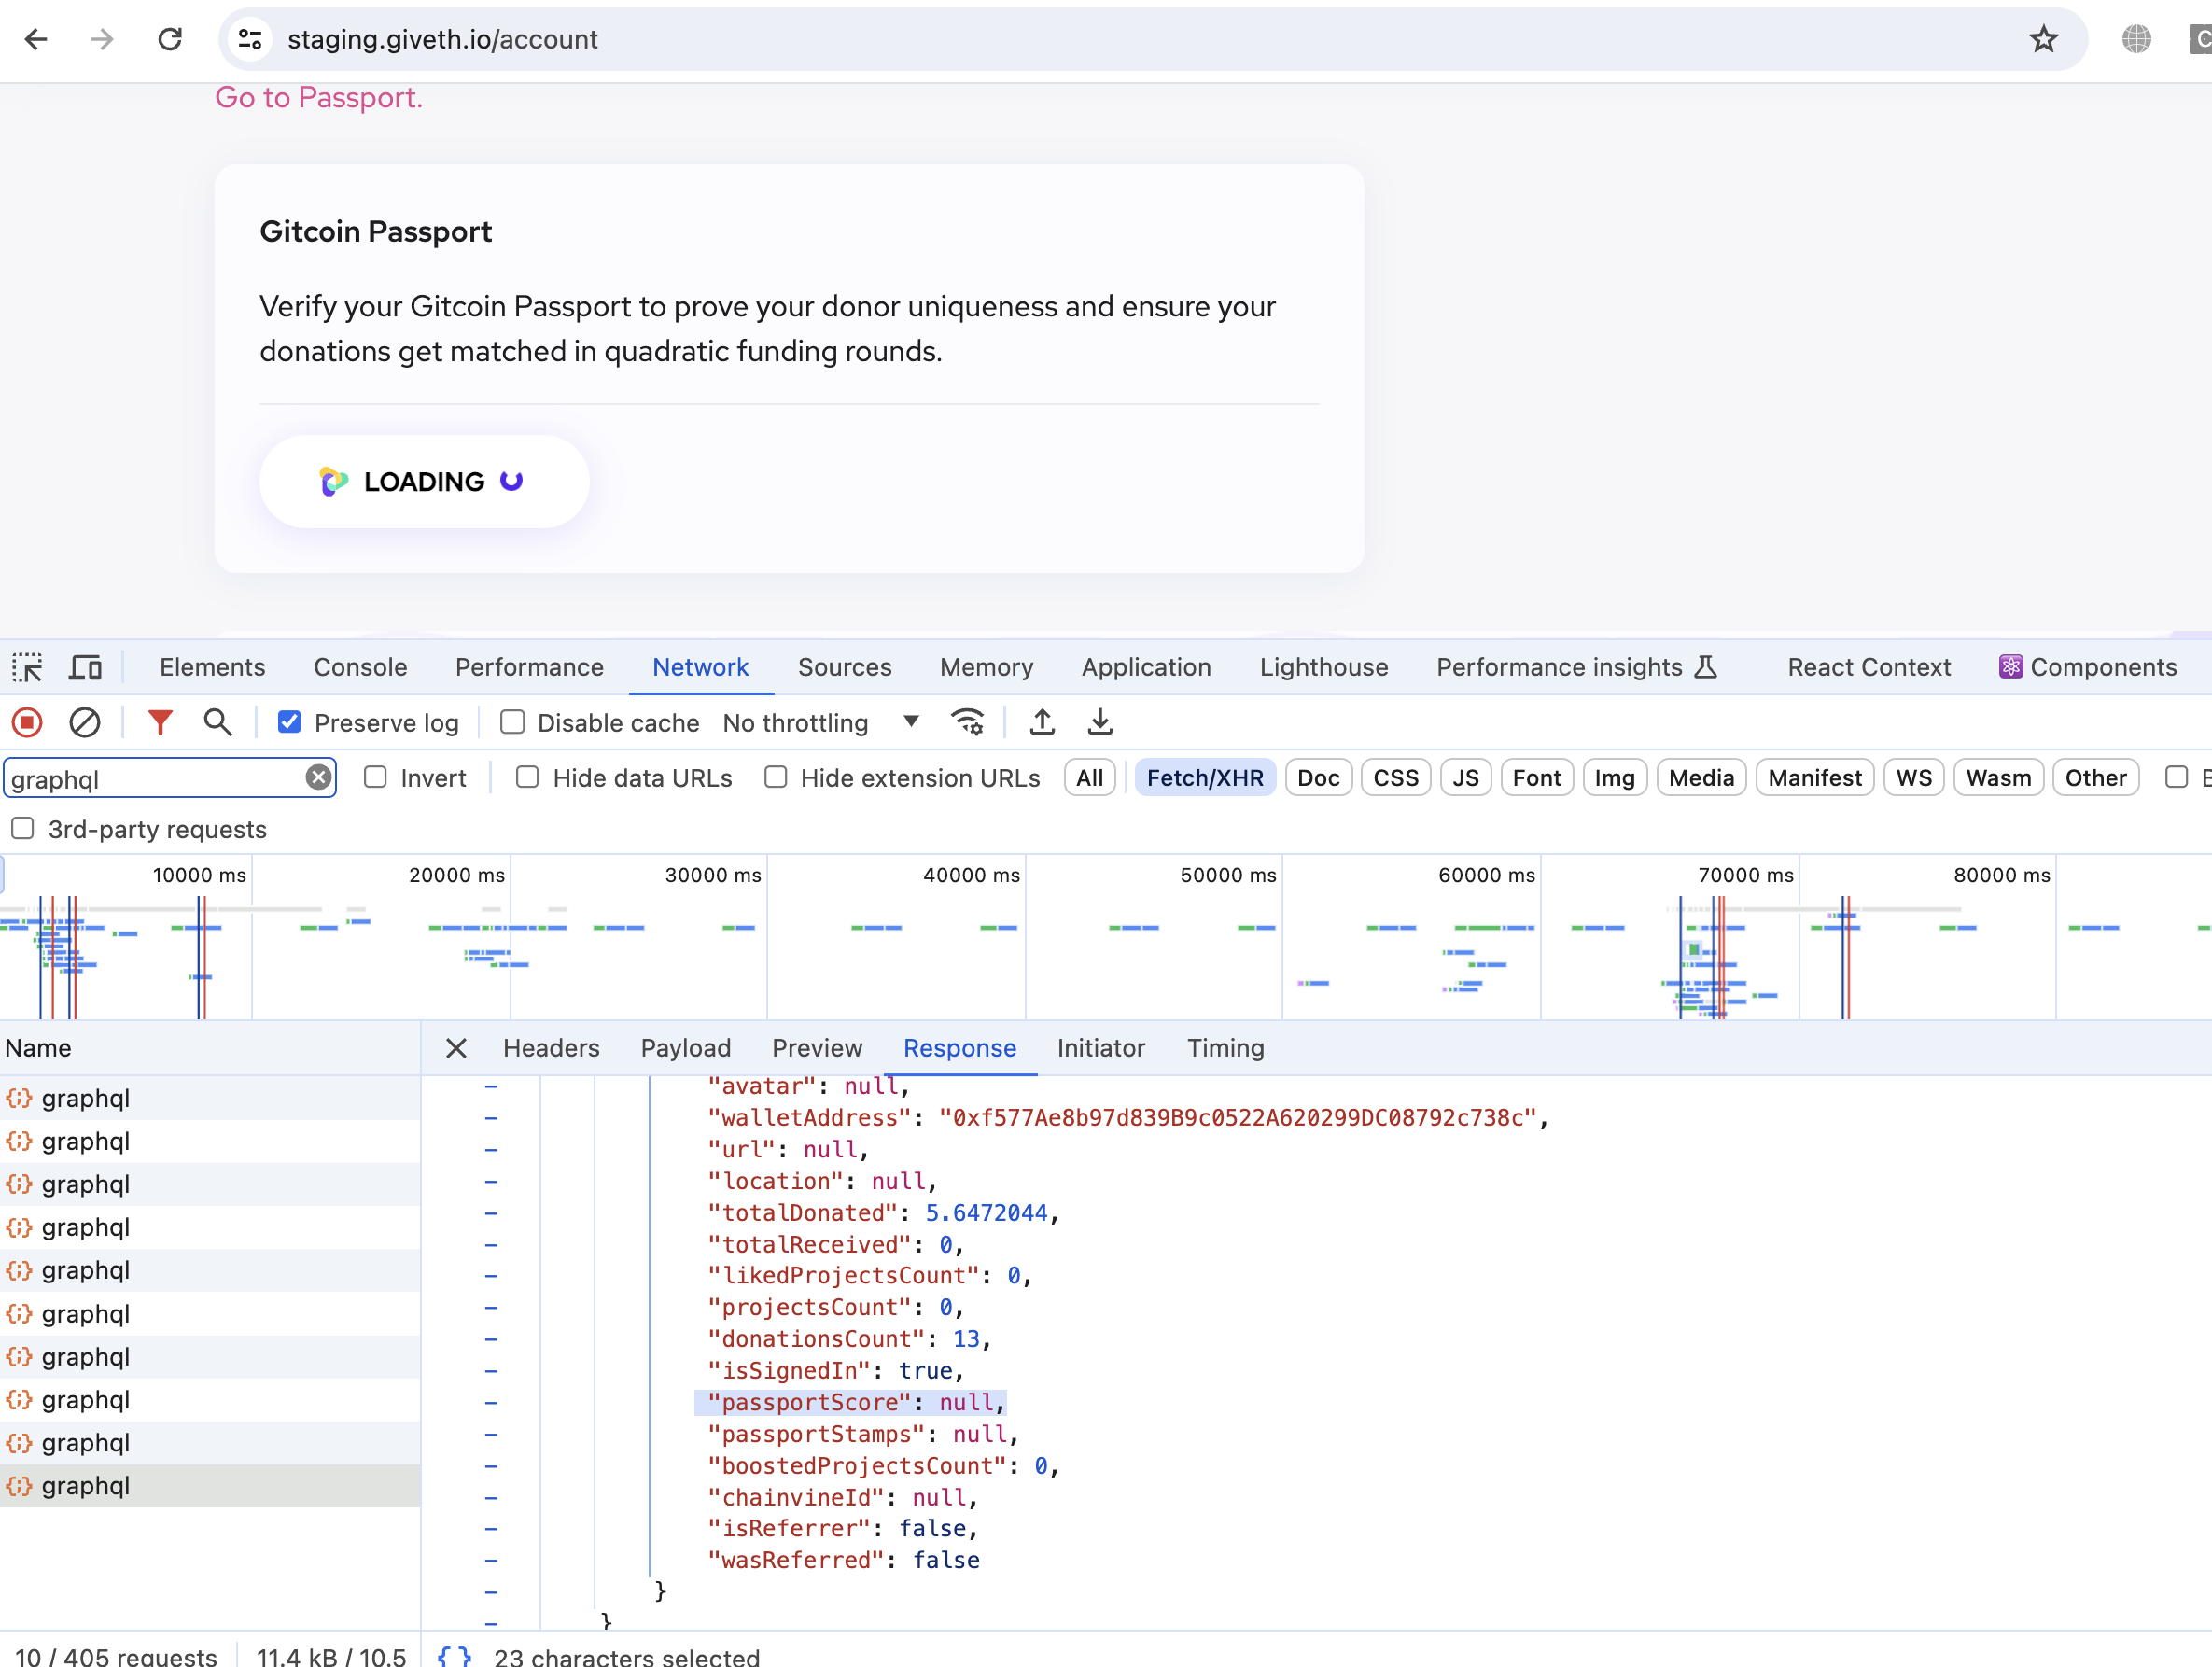Open the Headers tab of the request

[x=551, y=1047]
